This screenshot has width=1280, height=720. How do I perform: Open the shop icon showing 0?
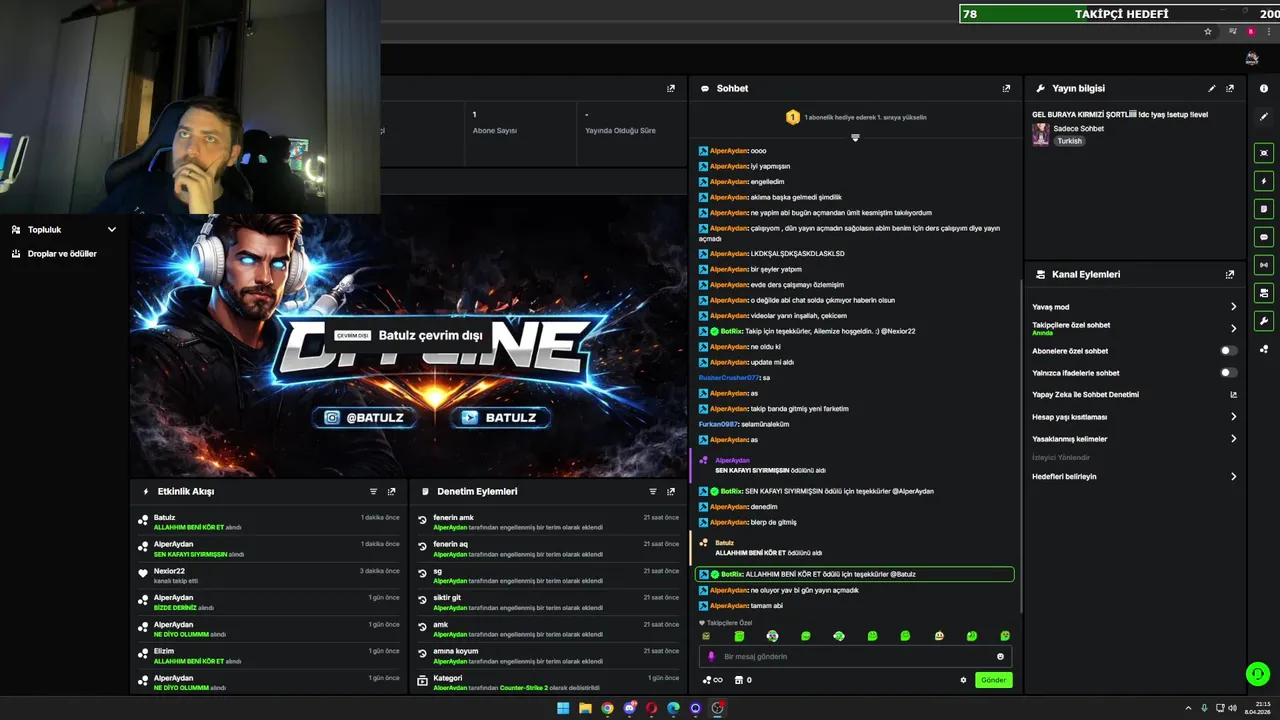click(743, 680)
